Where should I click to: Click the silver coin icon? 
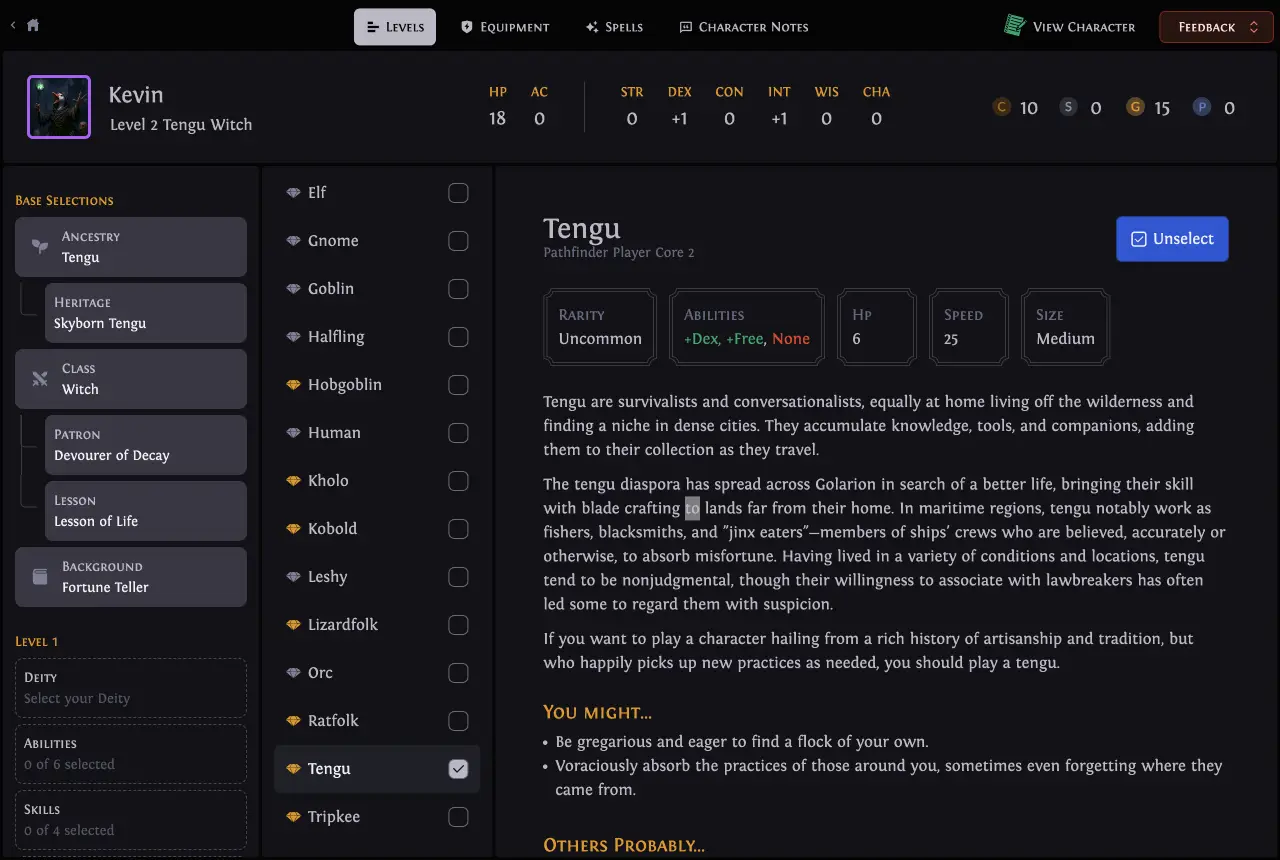coord(1069,107)
